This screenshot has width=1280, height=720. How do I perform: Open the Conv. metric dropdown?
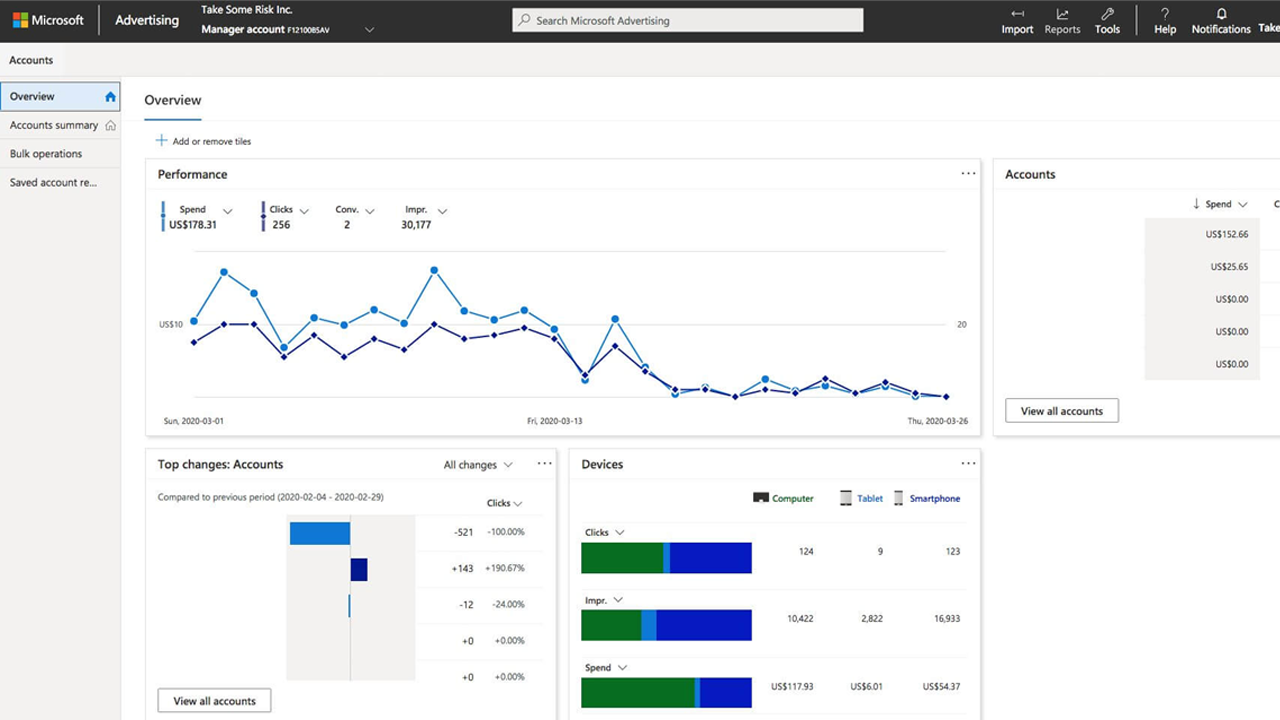click(369, 211)
